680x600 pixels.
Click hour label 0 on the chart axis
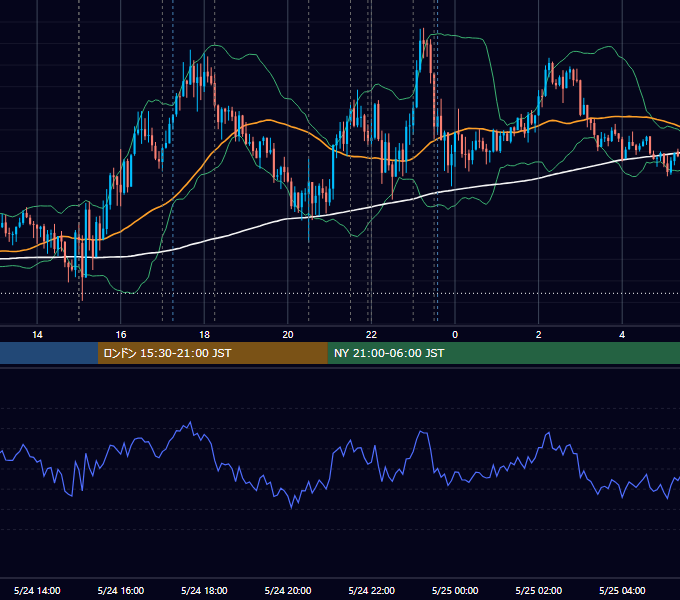tap(455, 335)
